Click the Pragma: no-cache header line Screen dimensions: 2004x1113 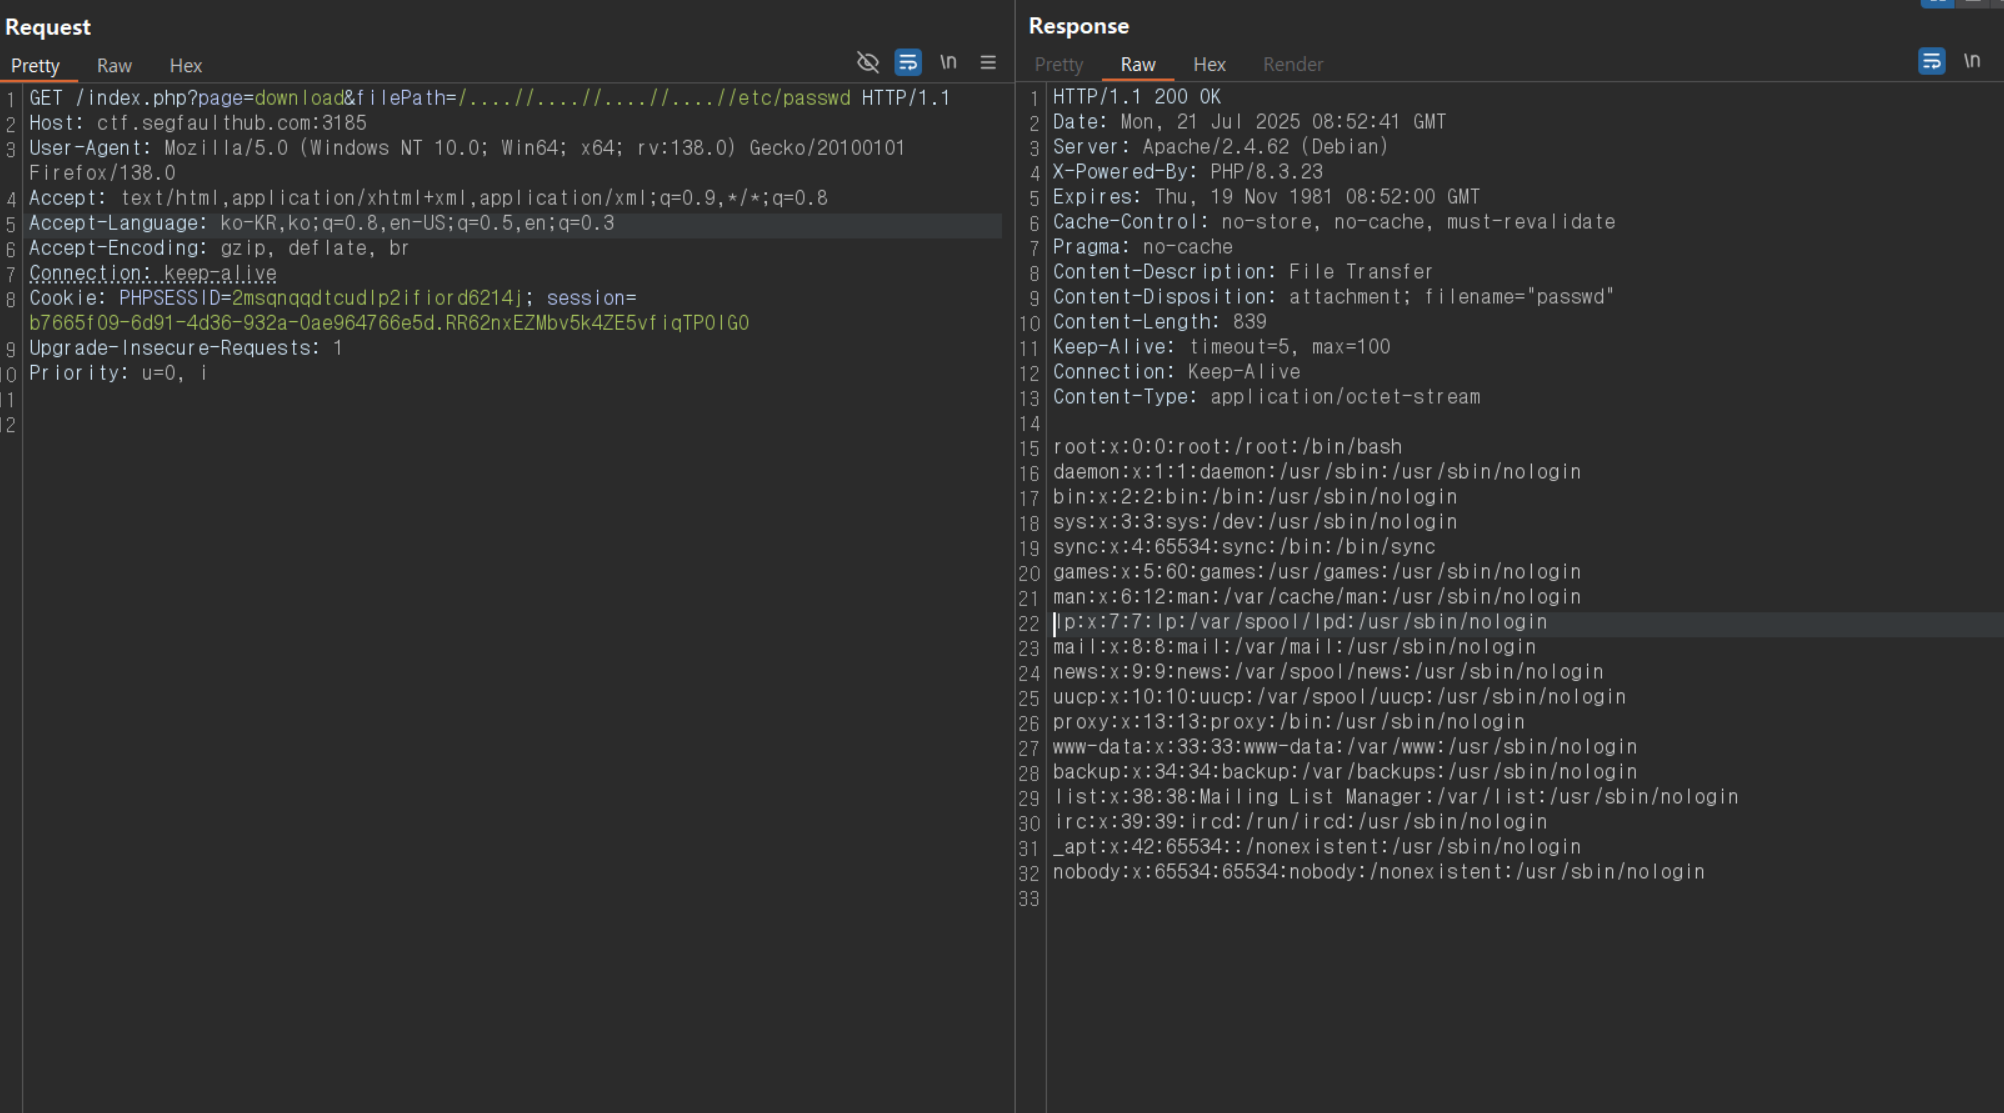1143,247
